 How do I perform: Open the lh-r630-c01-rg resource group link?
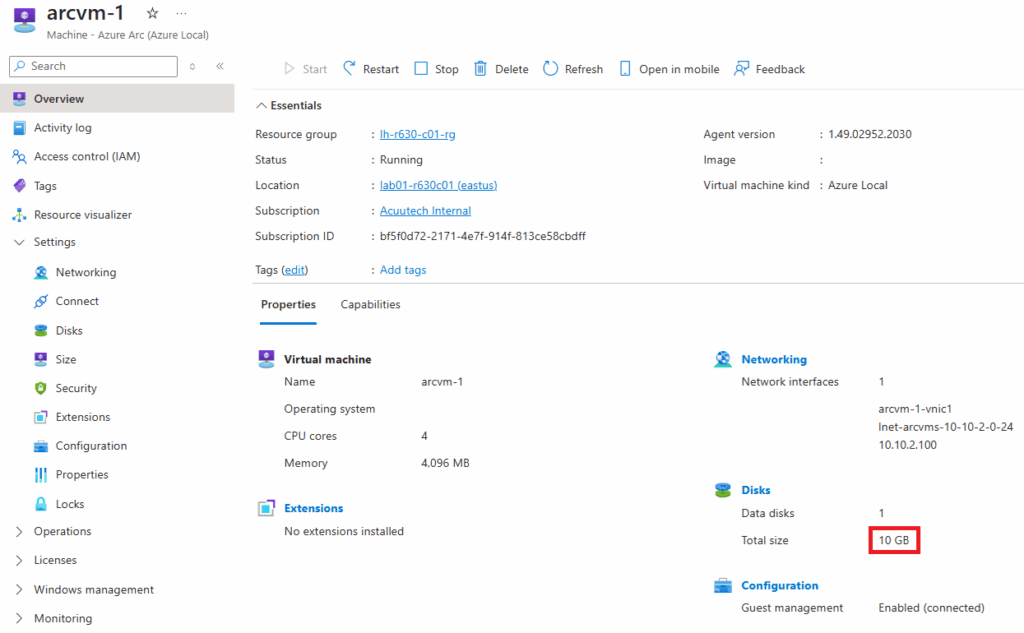click(x=417, y=134)
